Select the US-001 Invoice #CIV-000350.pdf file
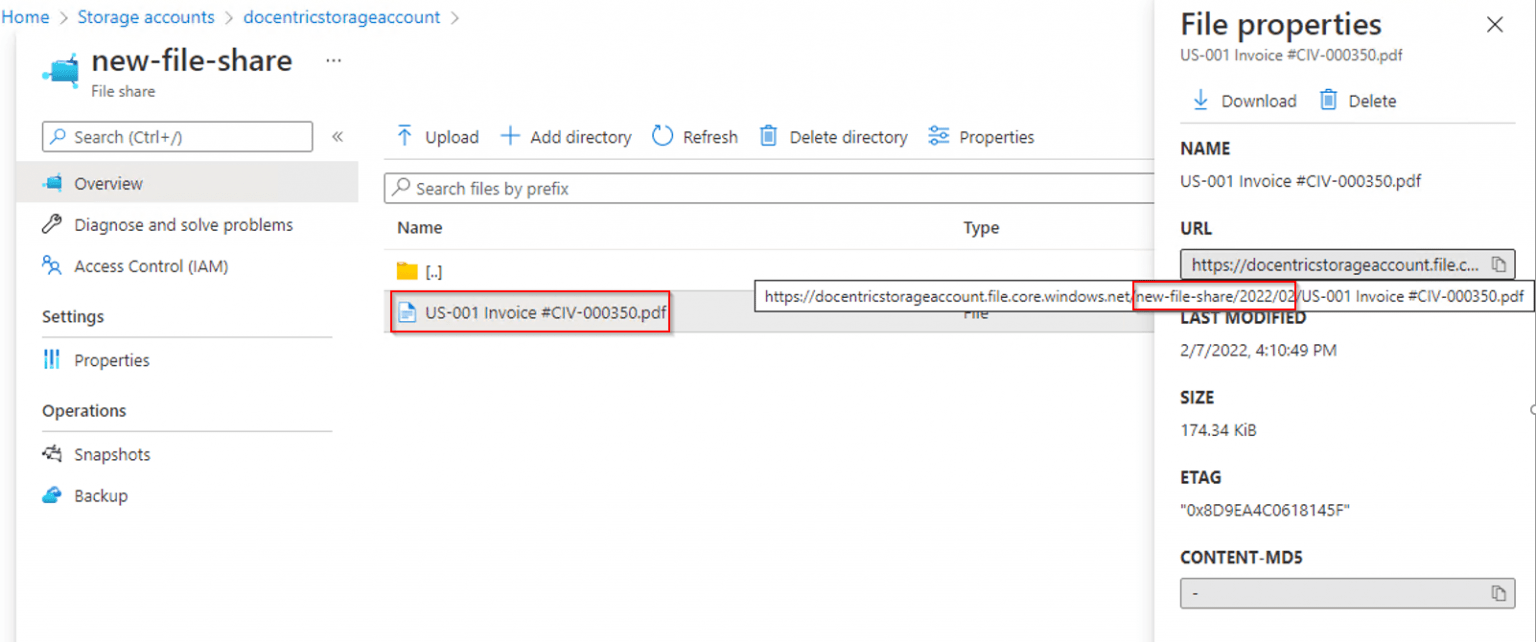 530,311
